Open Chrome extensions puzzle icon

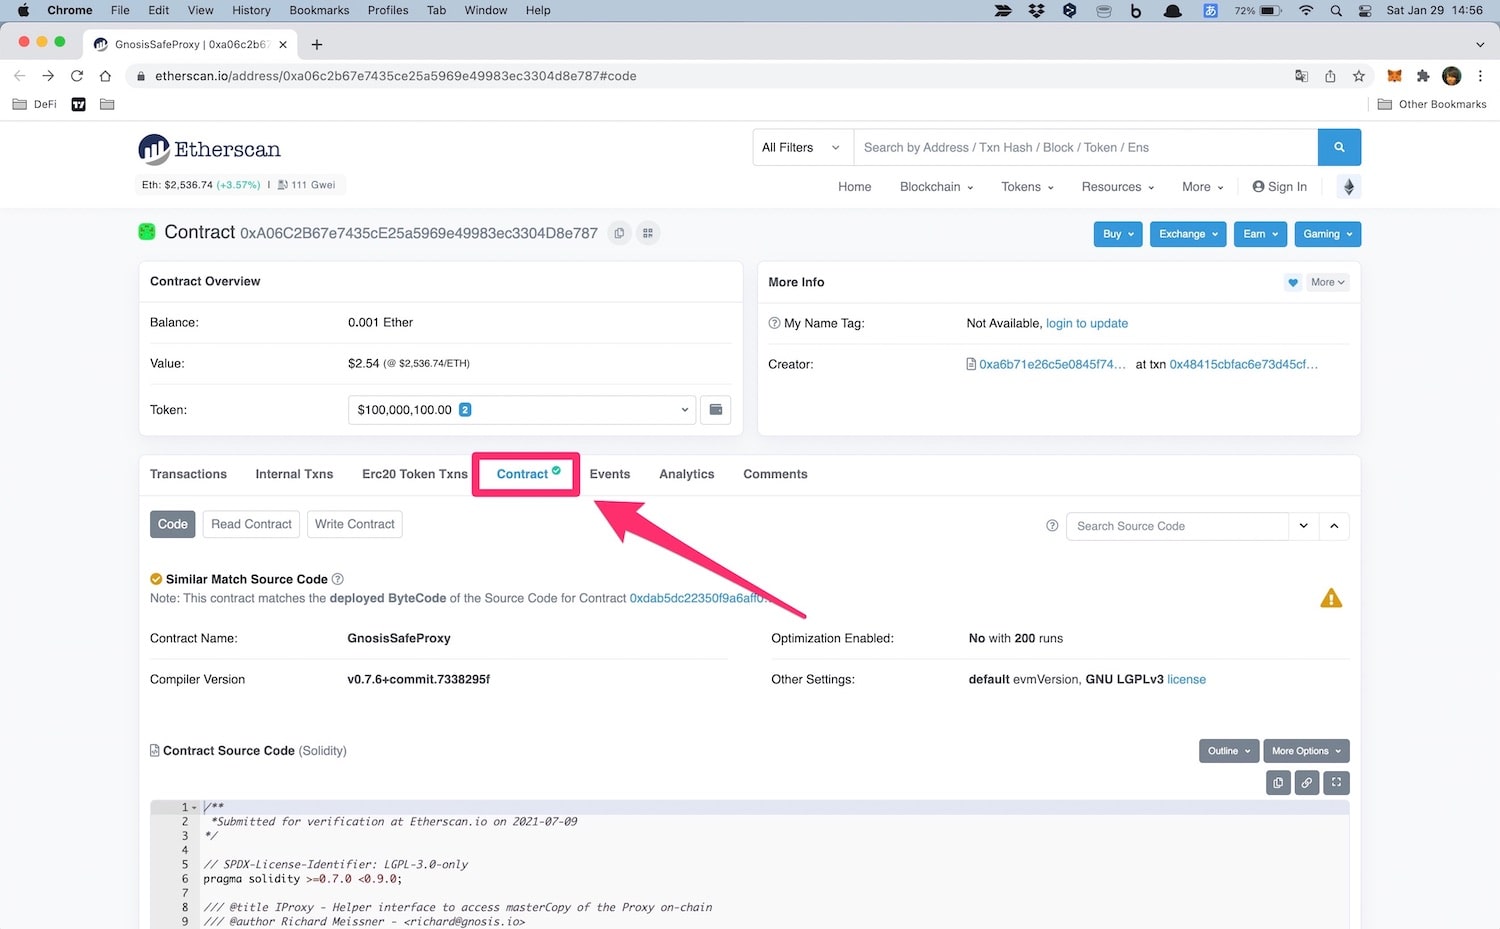click(x=1423, y=76)
